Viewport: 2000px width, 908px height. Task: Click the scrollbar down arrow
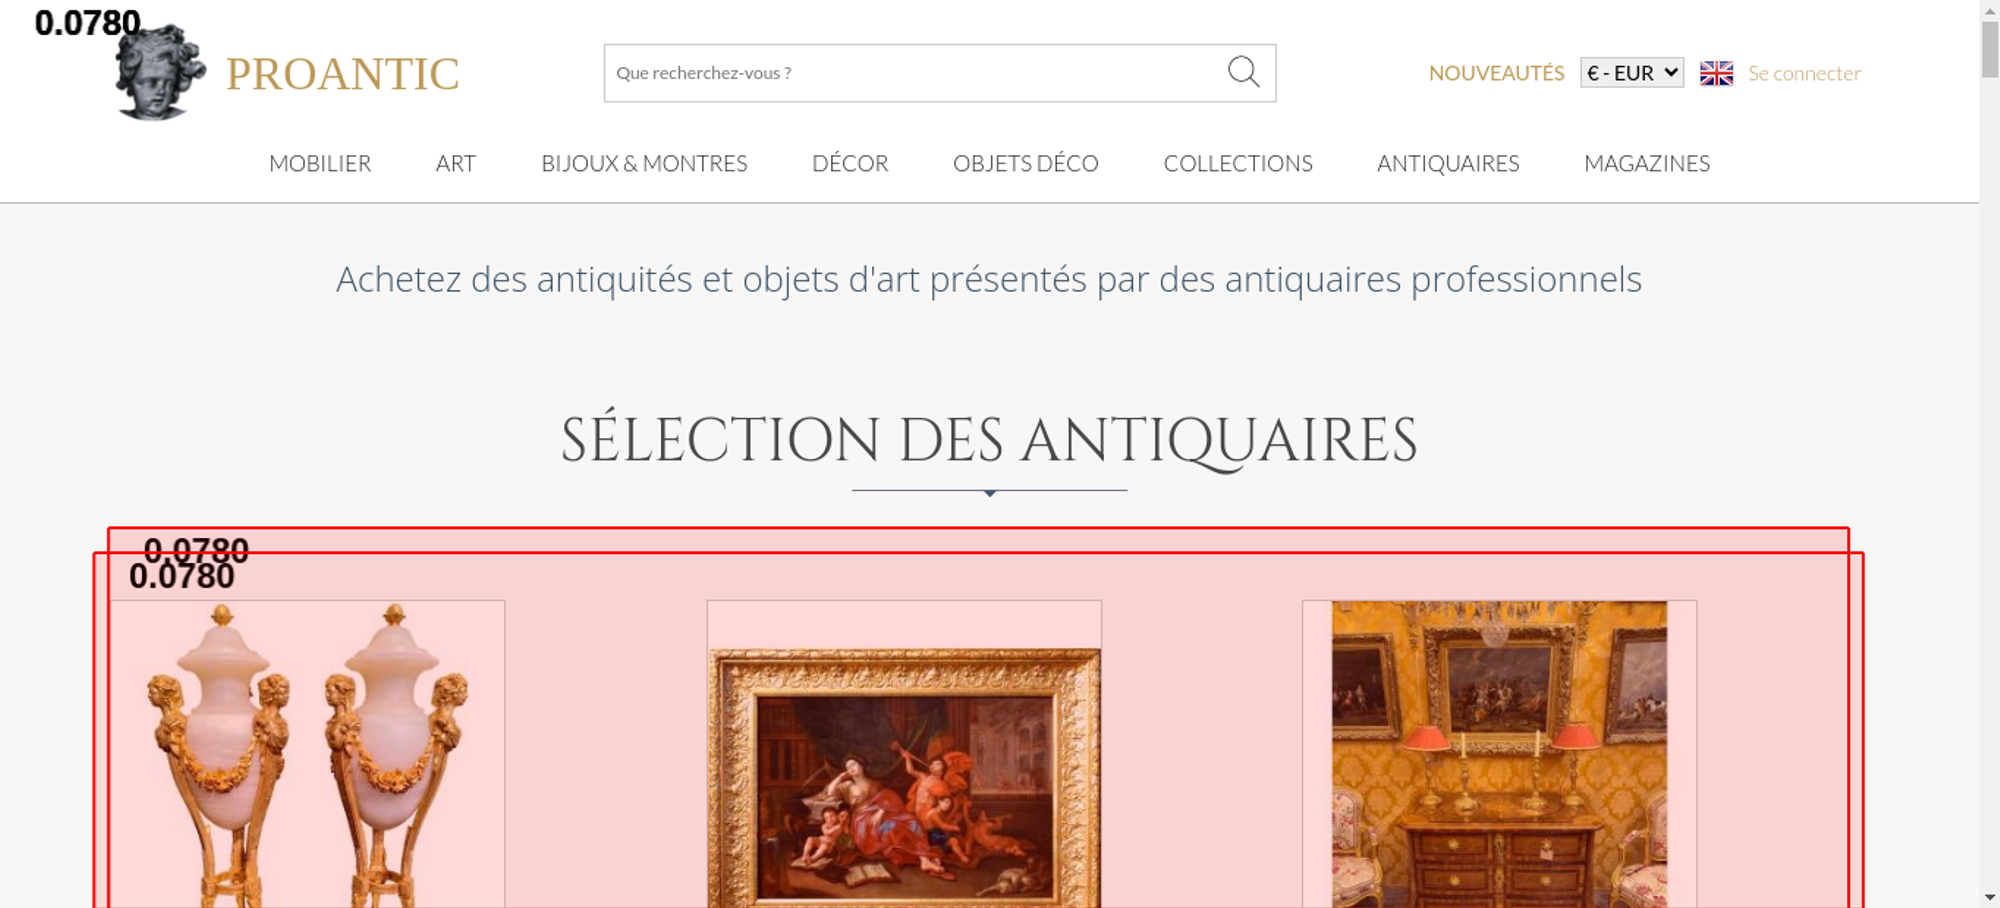coord(1990,897)
